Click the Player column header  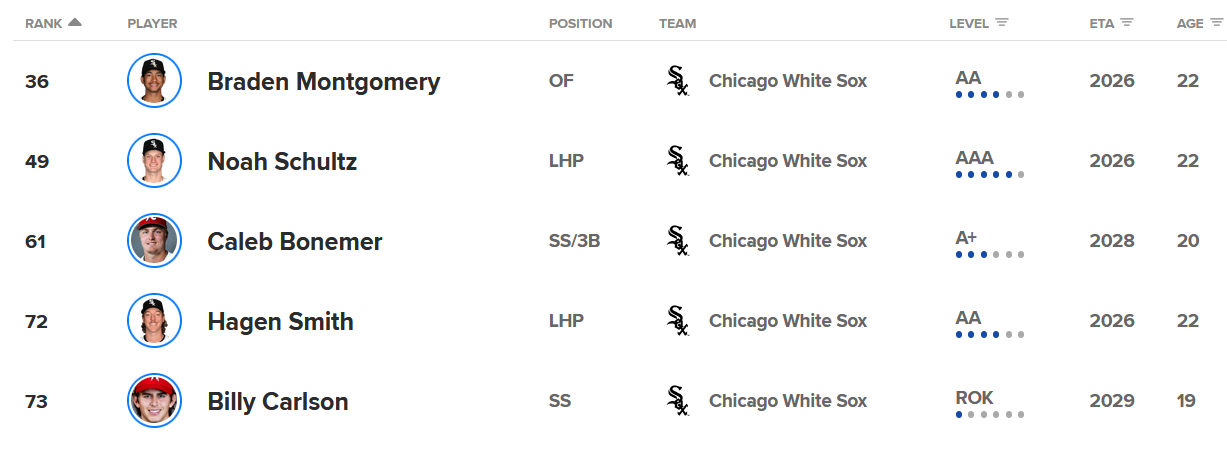tap(152, 23)
